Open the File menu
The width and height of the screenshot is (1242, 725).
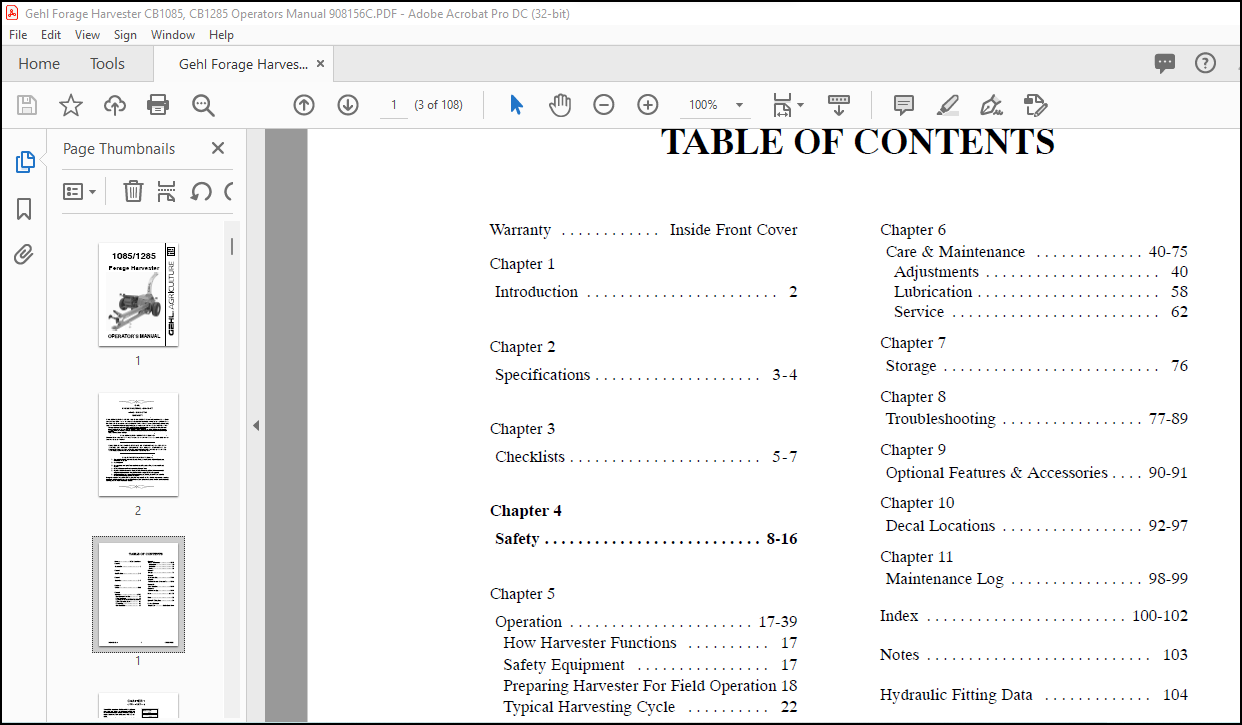point(18,34)
